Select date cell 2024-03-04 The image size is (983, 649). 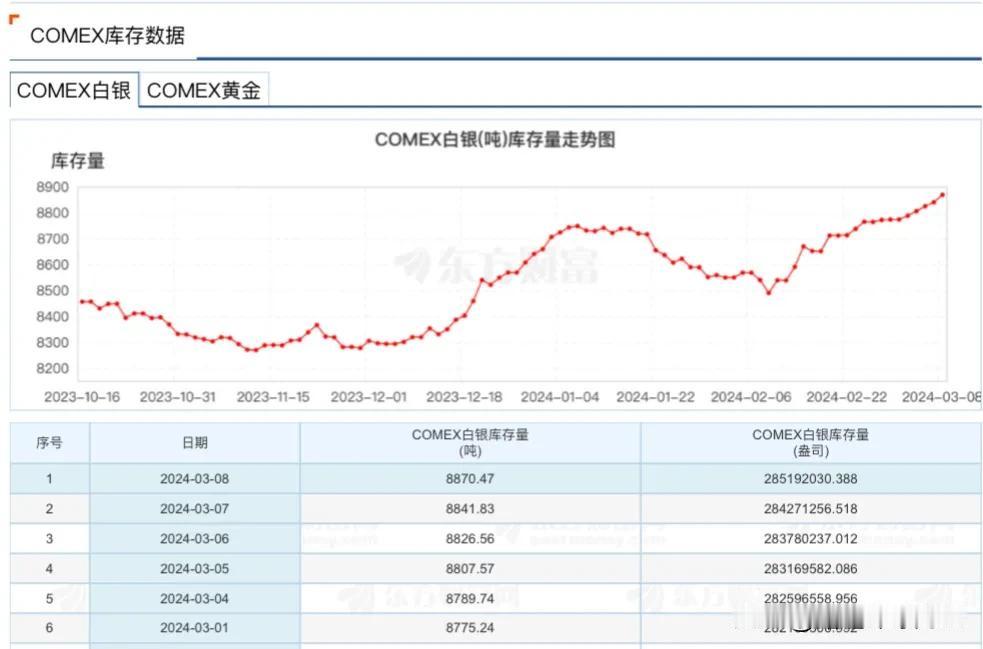click(x=195, y=599)
